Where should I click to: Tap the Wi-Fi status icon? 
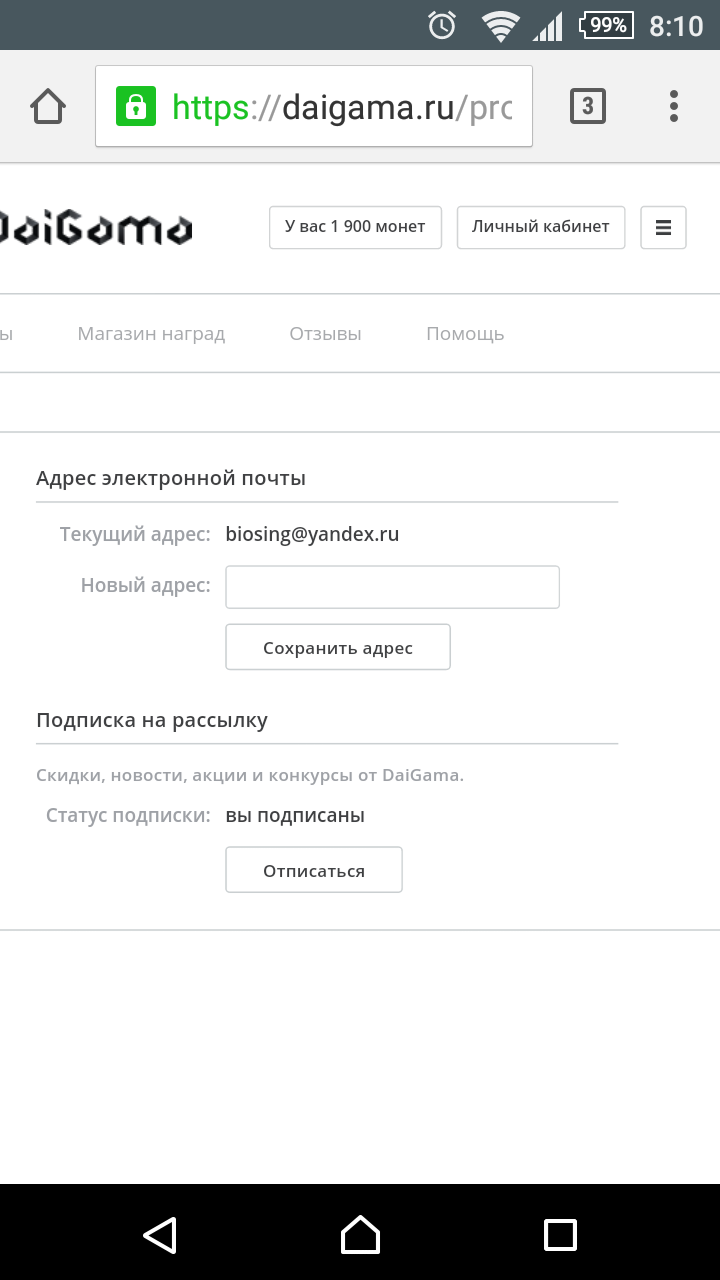pyautogui.click(x=498, y=25)
